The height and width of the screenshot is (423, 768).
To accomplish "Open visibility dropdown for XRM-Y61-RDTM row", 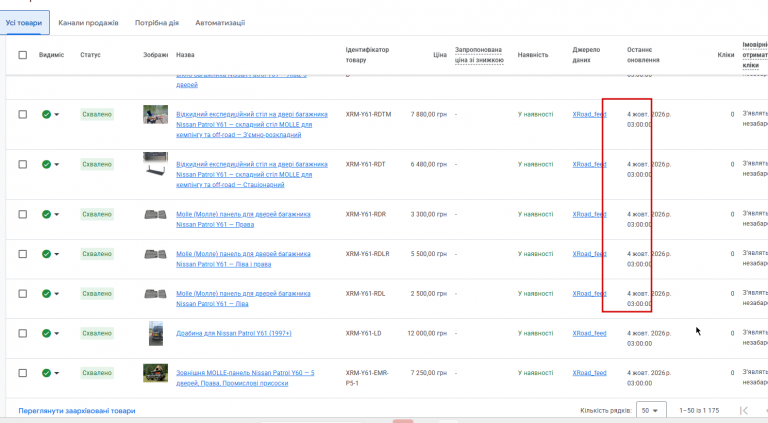I will pos(56,115).
